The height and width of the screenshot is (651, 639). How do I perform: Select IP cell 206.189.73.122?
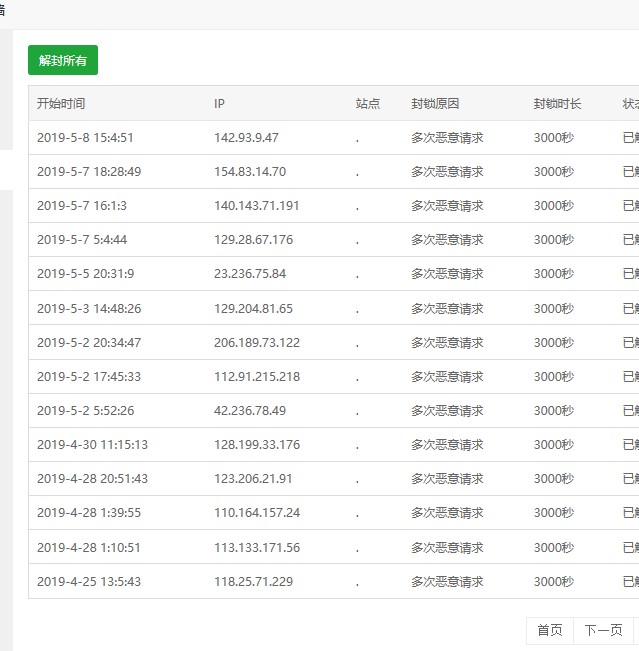(257, 343)
